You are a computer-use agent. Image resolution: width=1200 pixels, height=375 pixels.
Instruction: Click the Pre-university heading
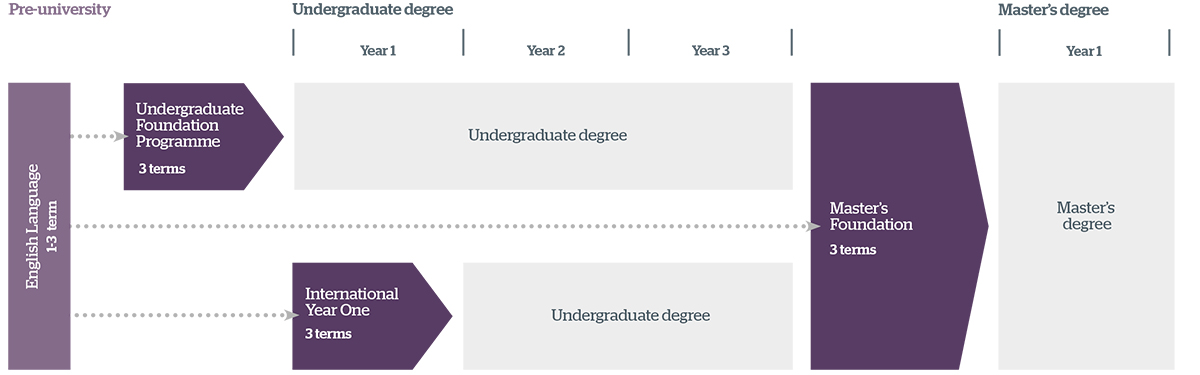[59, 10]
